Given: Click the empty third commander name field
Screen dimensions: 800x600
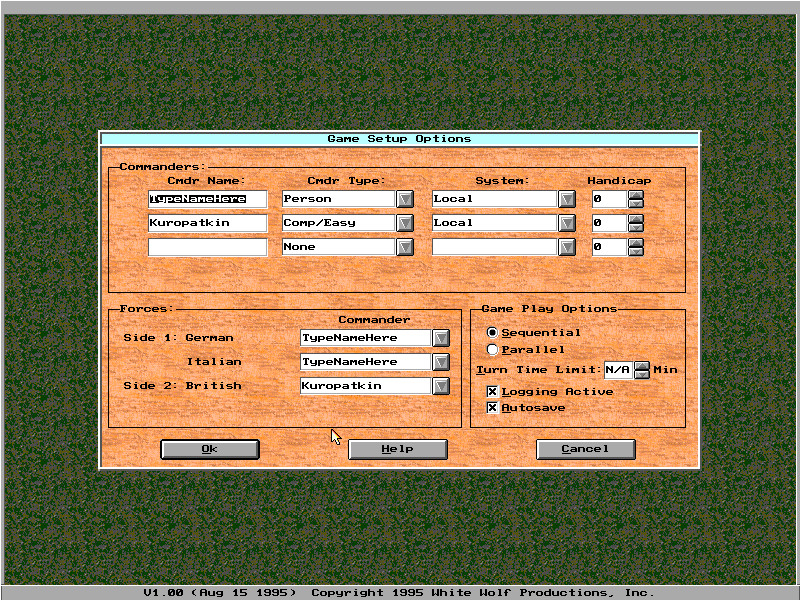Looking at the screenshot, I should [208, 247].
